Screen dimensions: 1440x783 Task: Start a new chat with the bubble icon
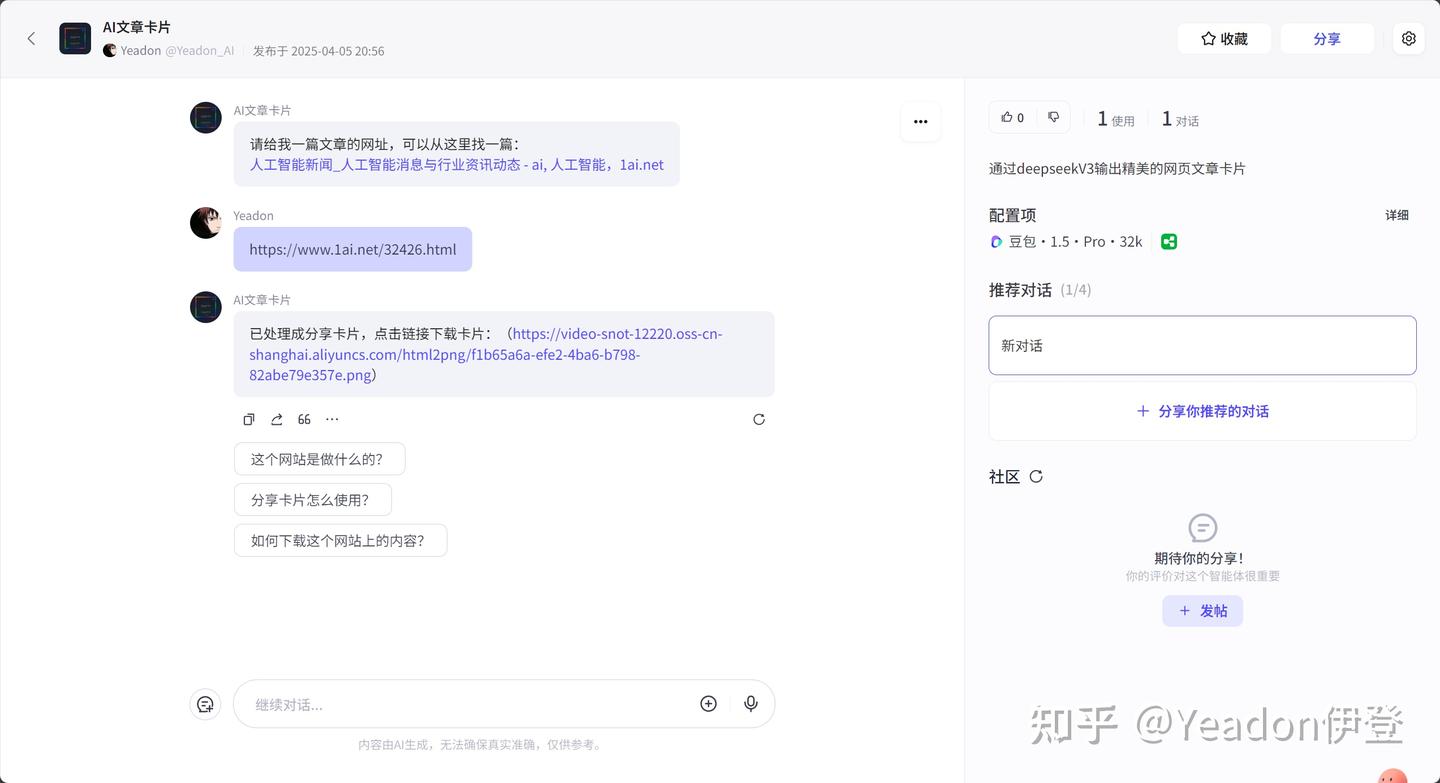206,704
